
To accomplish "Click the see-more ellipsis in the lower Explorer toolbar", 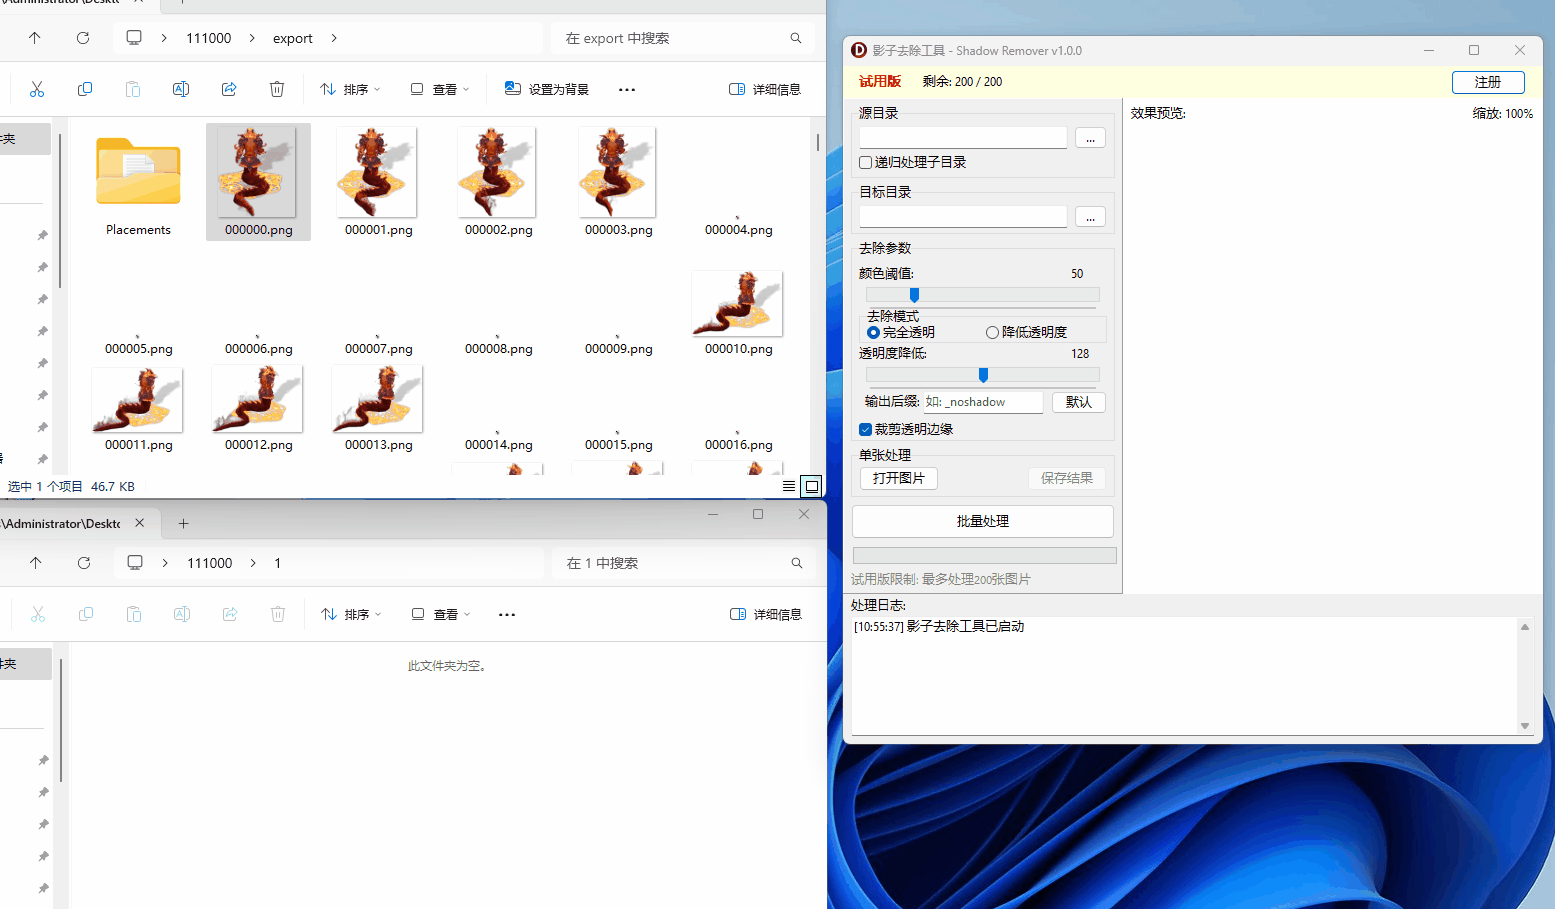I will coord(507,614).
